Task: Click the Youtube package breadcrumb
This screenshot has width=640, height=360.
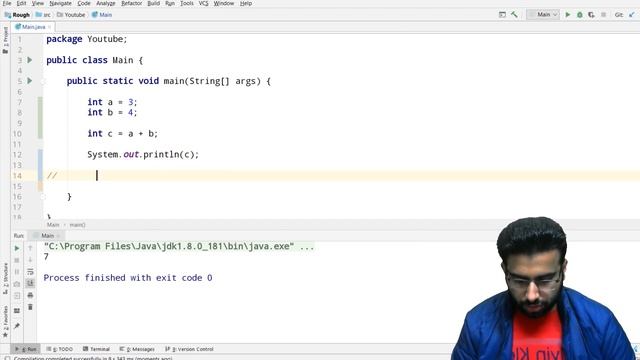Action: pyautogui.click(x=71, y=15)
